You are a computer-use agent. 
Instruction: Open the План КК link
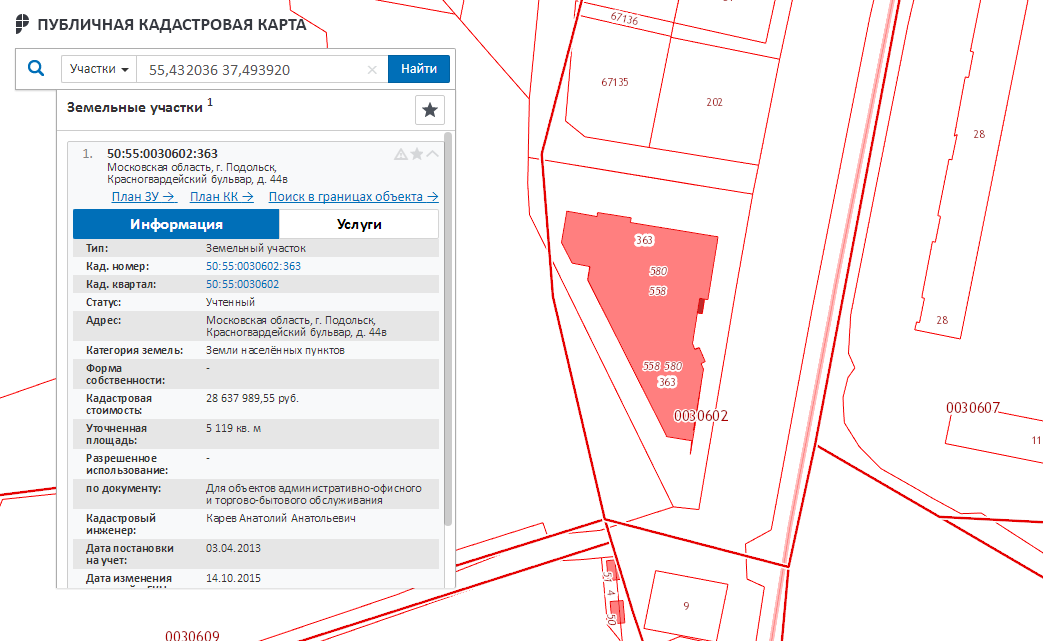pyautogui.click(x=221, y=197)
